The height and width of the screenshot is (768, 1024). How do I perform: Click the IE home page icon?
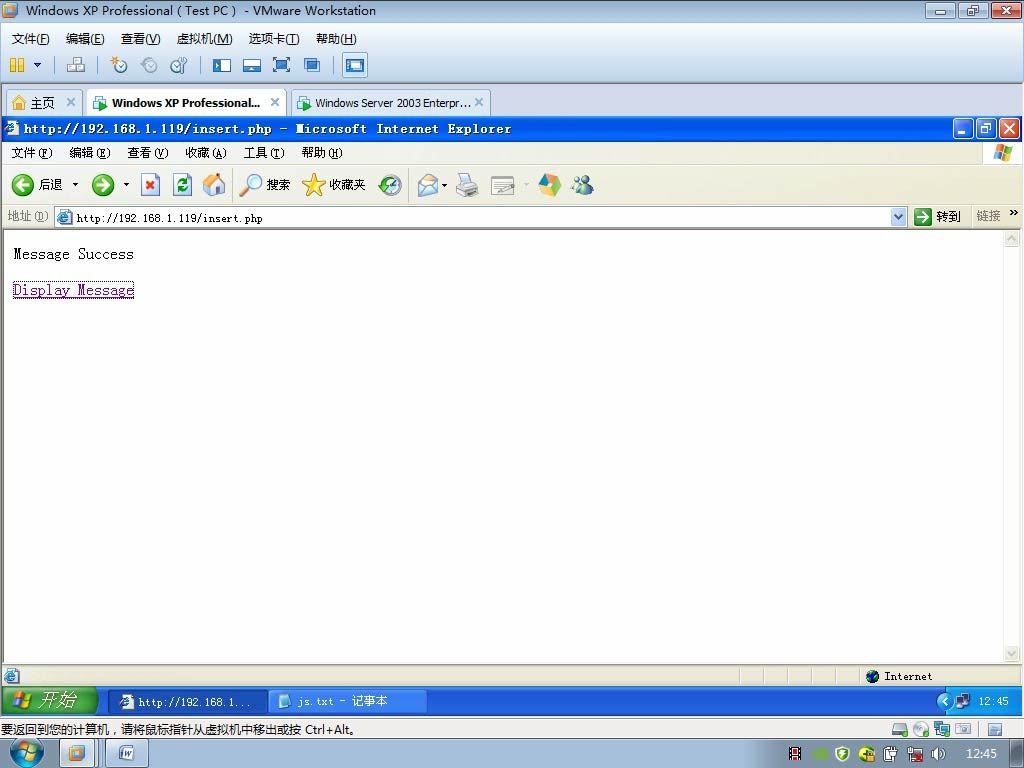(x=214, y=185)
